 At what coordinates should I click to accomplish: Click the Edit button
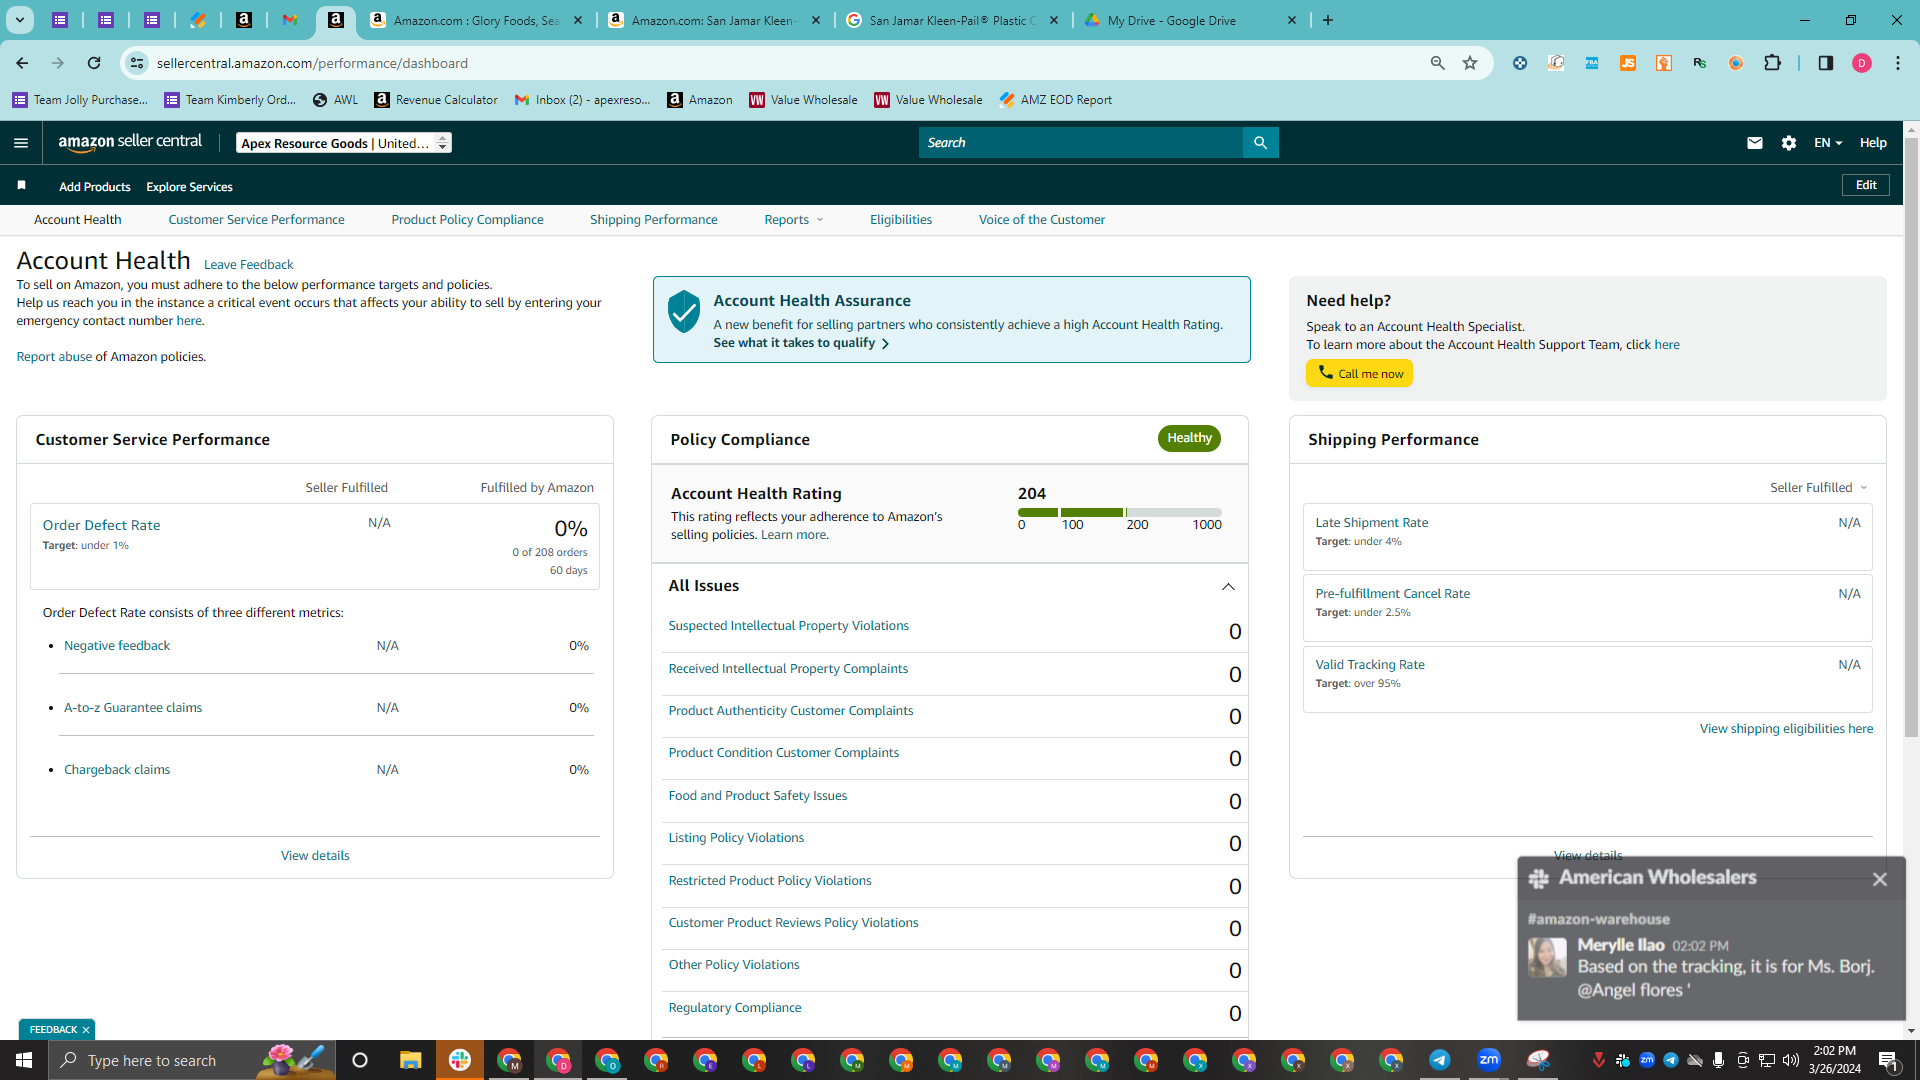point(1866,185)
